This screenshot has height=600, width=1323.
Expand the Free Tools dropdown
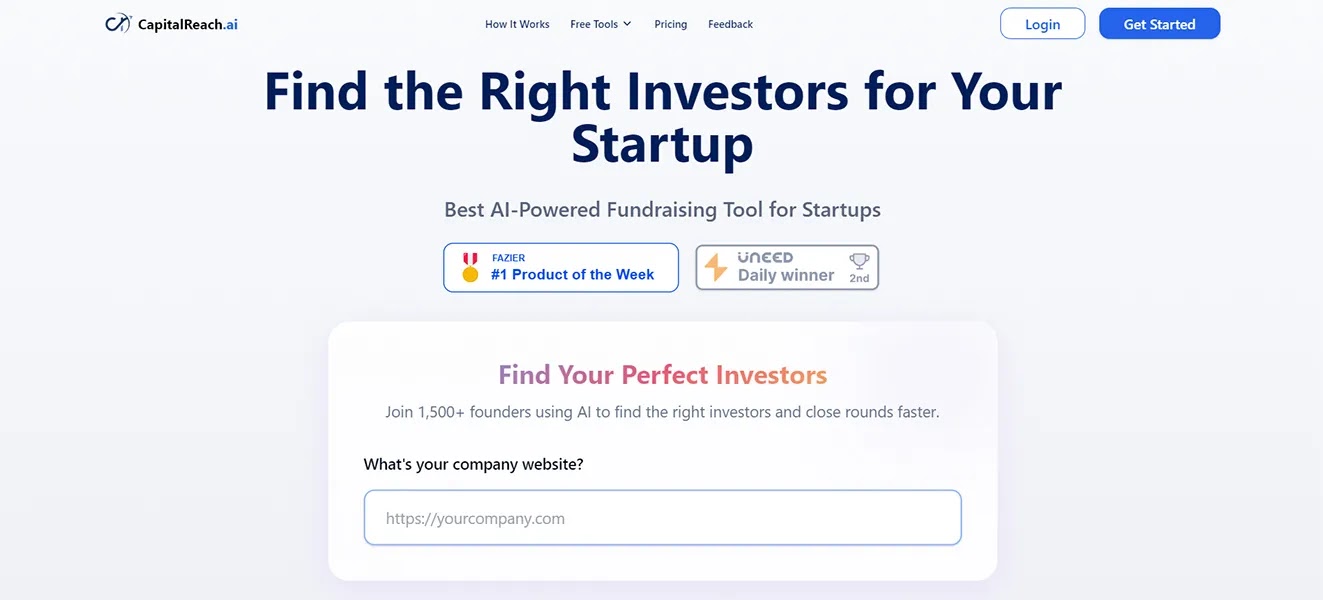(x=600, y=23)
